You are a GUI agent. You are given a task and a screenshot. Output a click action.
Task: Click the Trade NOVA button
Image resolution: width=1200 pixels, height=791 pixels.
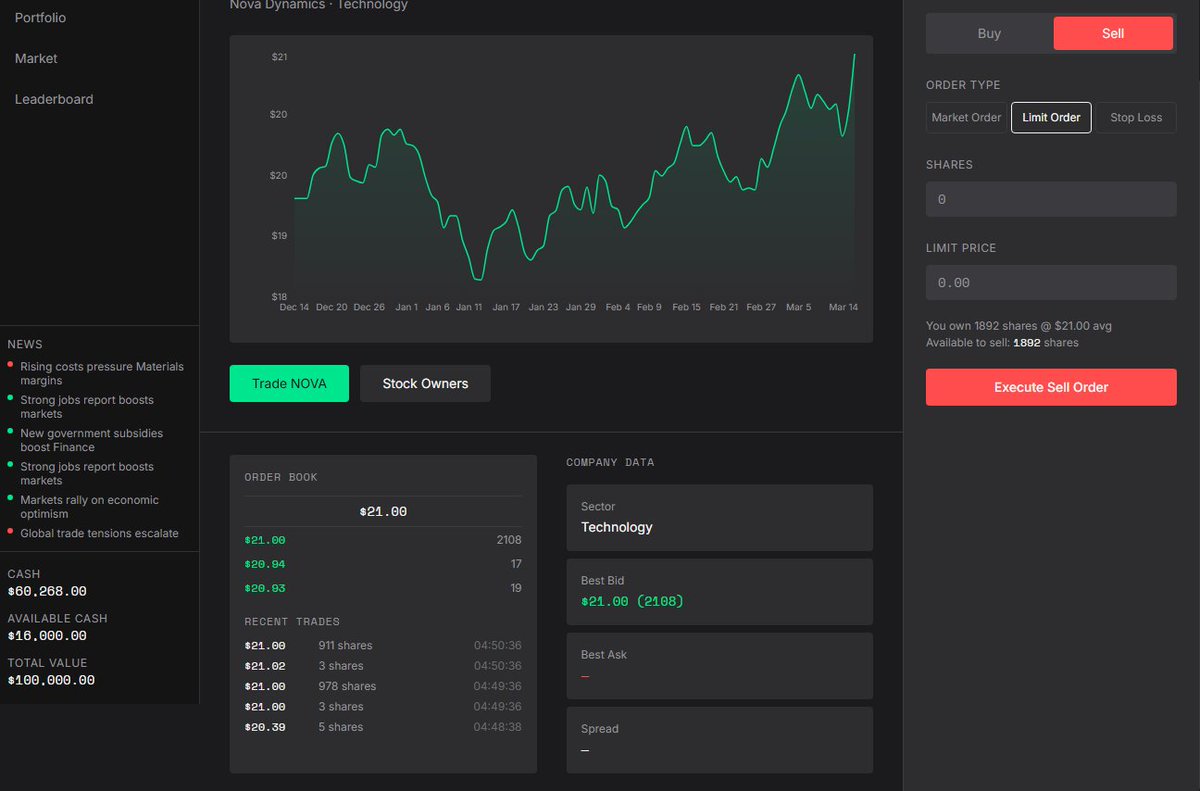289,383
